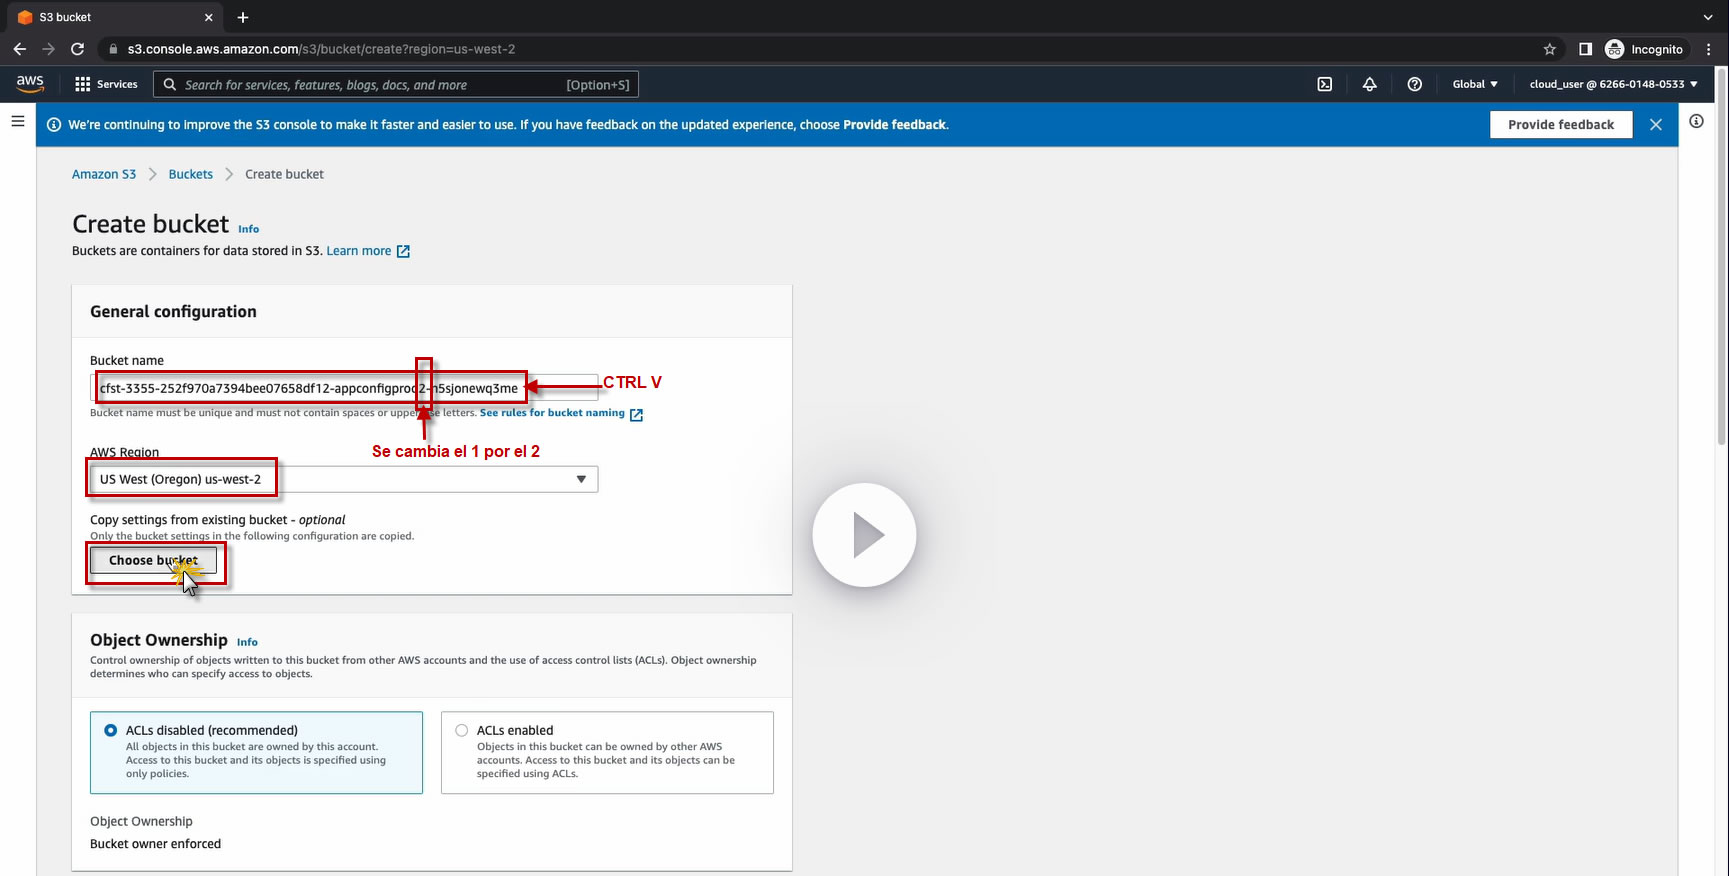Play the video overlay
Viewport: 1729px width, 876px height.
864,535
